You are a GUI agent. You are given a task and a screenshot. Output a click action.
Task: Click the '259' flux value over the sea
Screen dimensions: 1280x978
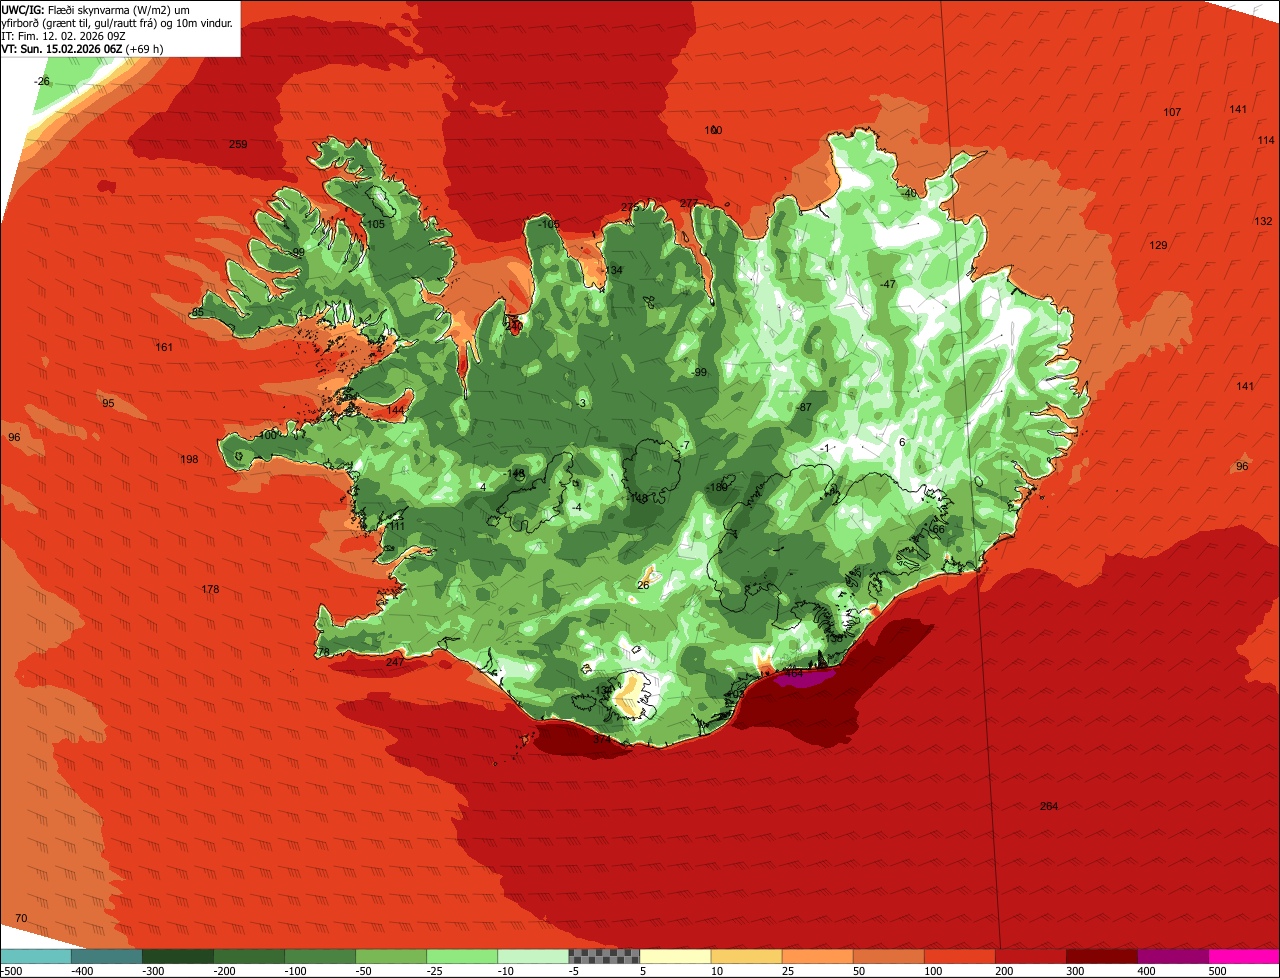click(238, 145)
